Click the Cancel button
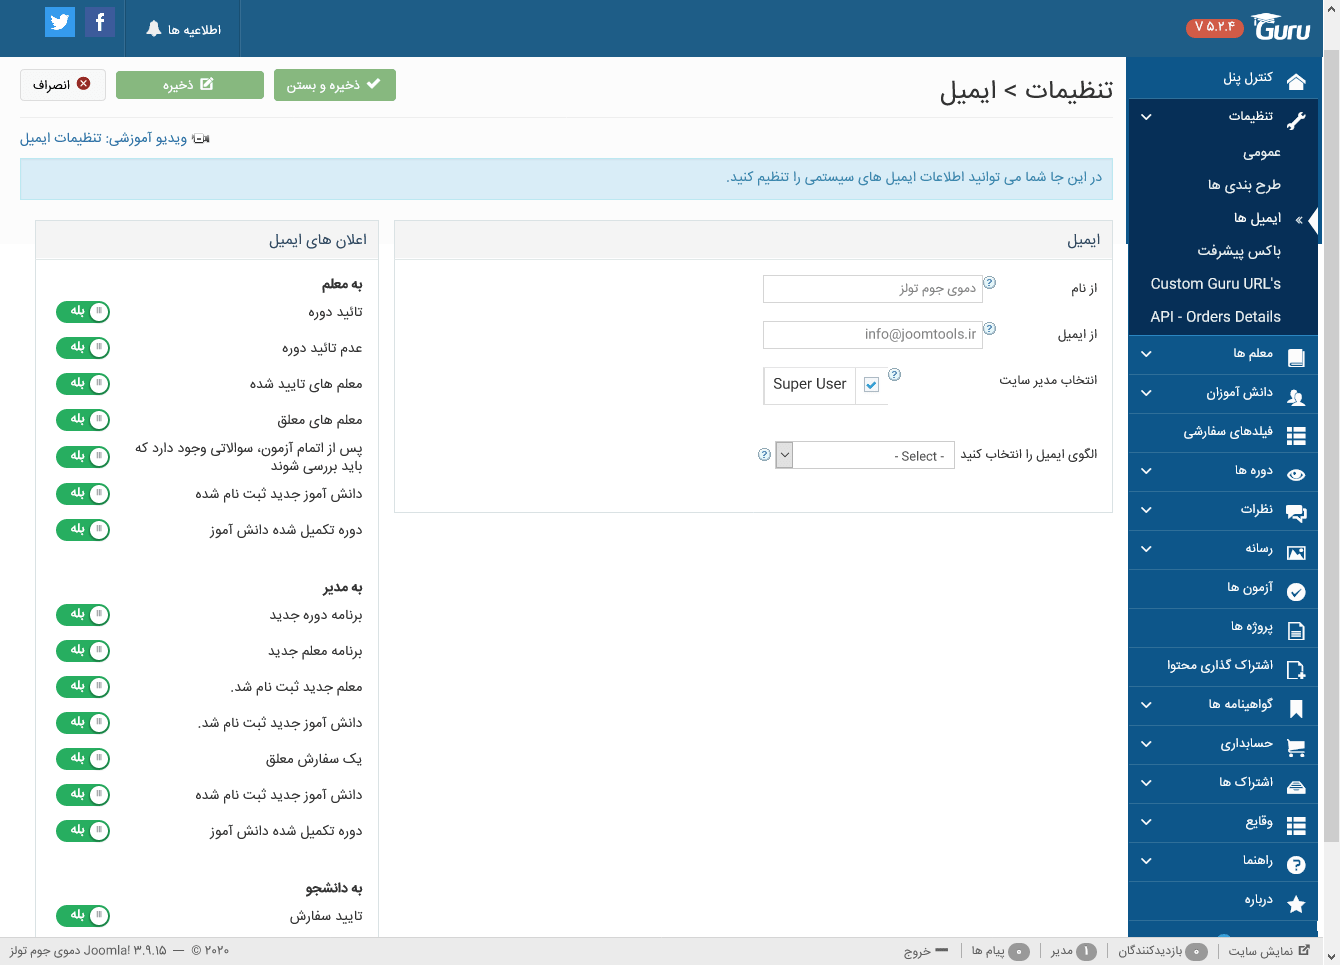Screen dimensions: 1340x965 (62, 85)
